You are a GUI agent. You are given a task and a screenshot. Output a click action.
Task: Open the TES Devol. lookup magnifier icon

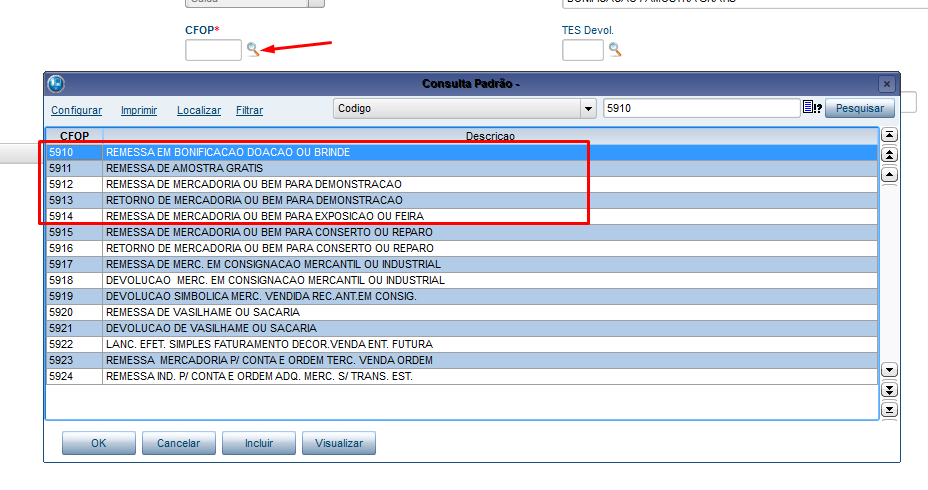(x=615, y=50)
